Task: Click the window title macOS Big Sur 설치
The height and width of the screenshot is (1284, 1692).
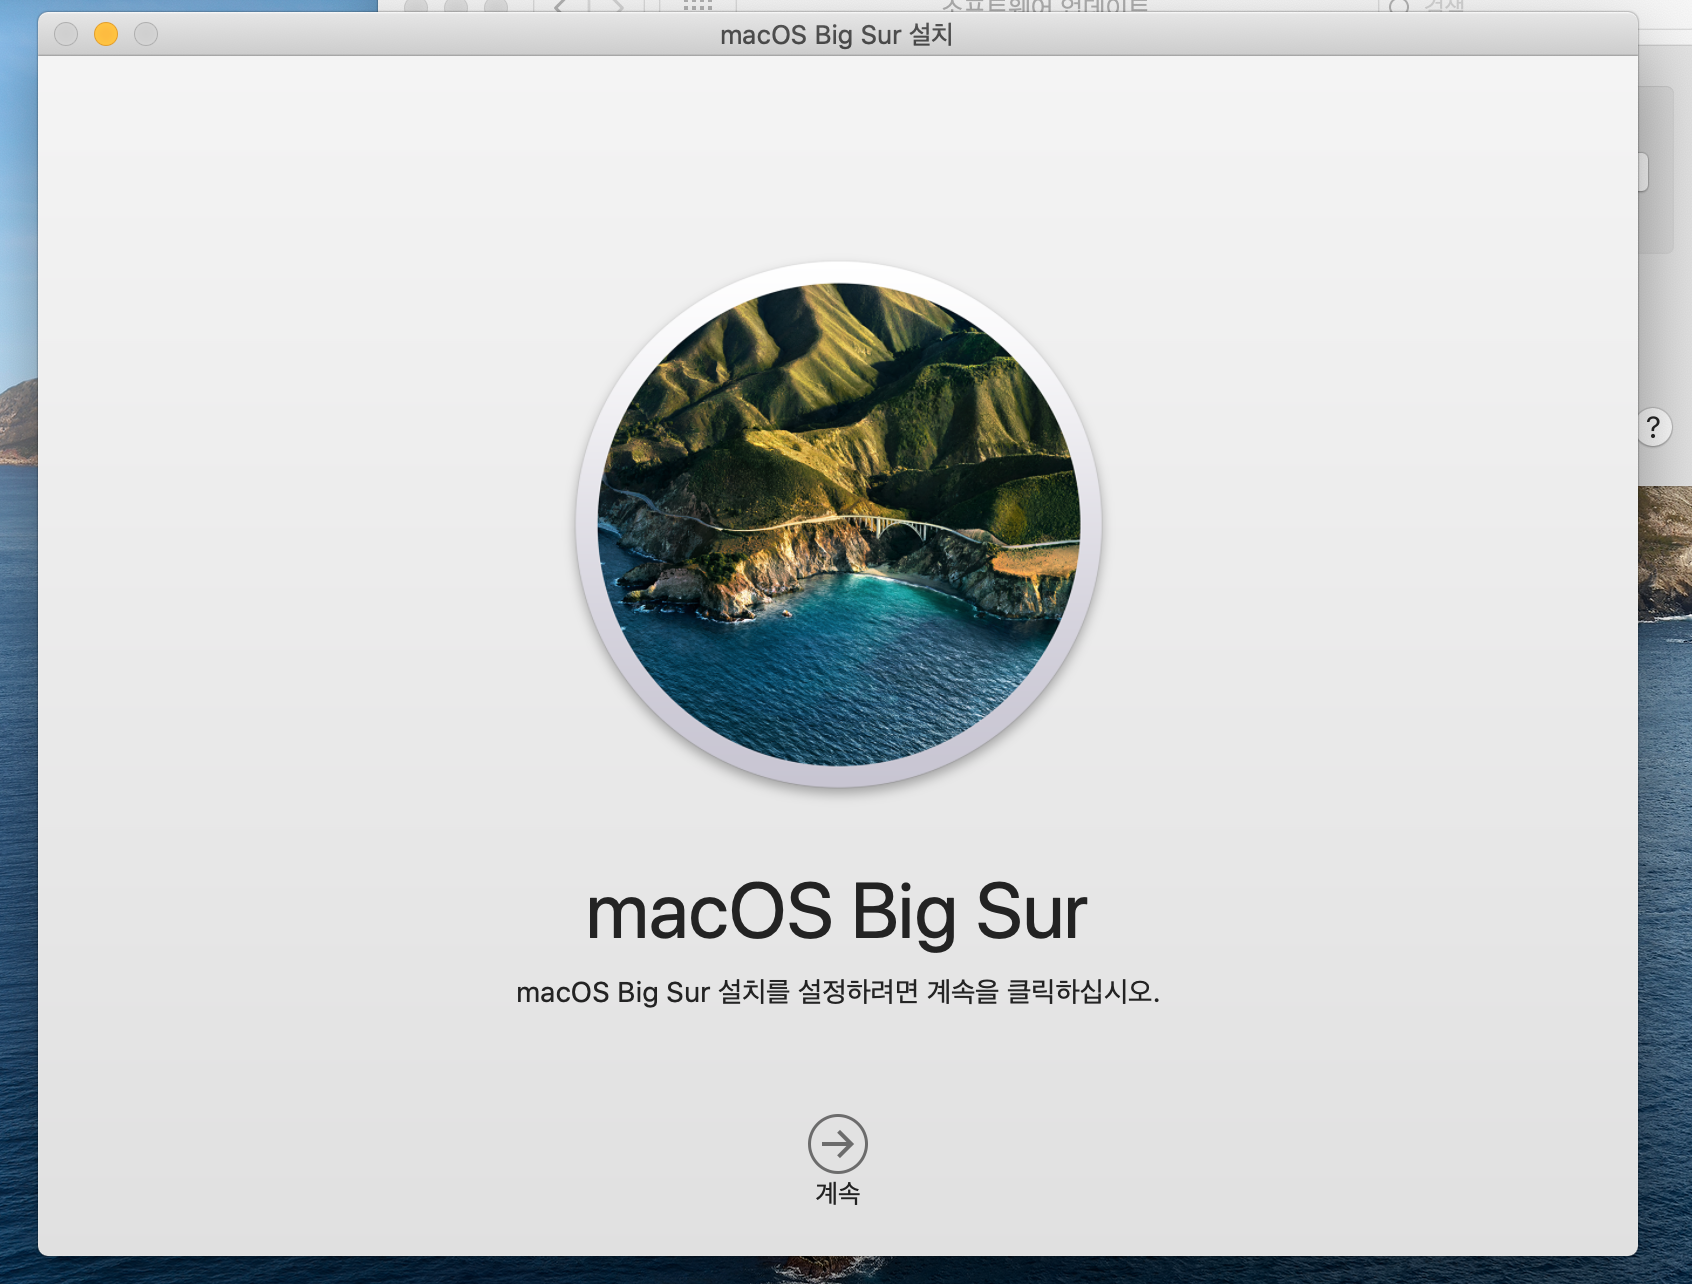Action: 836,35
